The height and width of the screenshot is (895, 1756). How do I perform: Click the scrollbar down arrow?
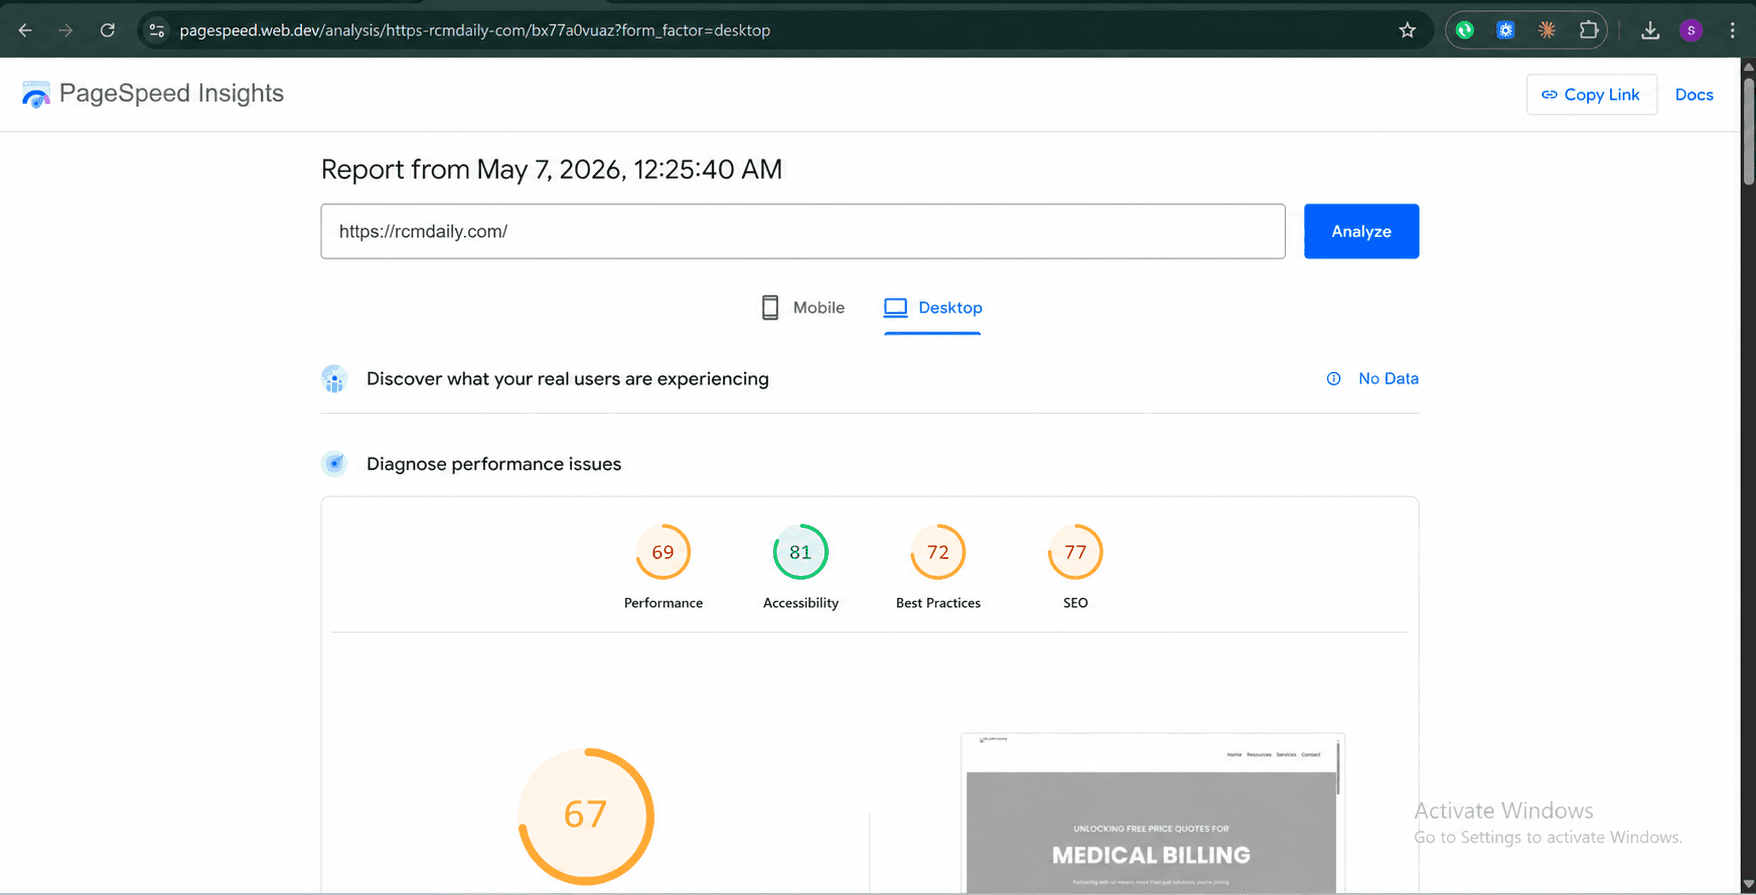tap(1748, 884)
